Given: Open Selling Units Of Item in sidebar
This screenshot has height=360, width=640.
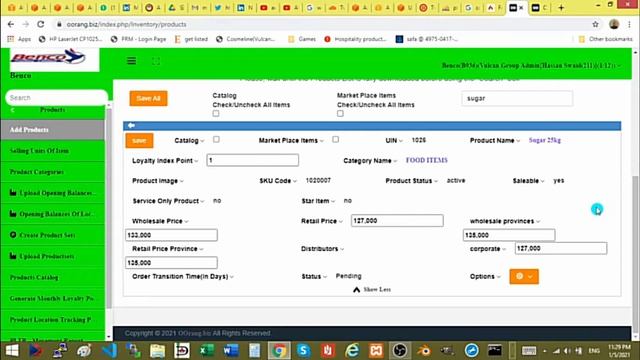Looking at the screenshot, I should 53,151.
